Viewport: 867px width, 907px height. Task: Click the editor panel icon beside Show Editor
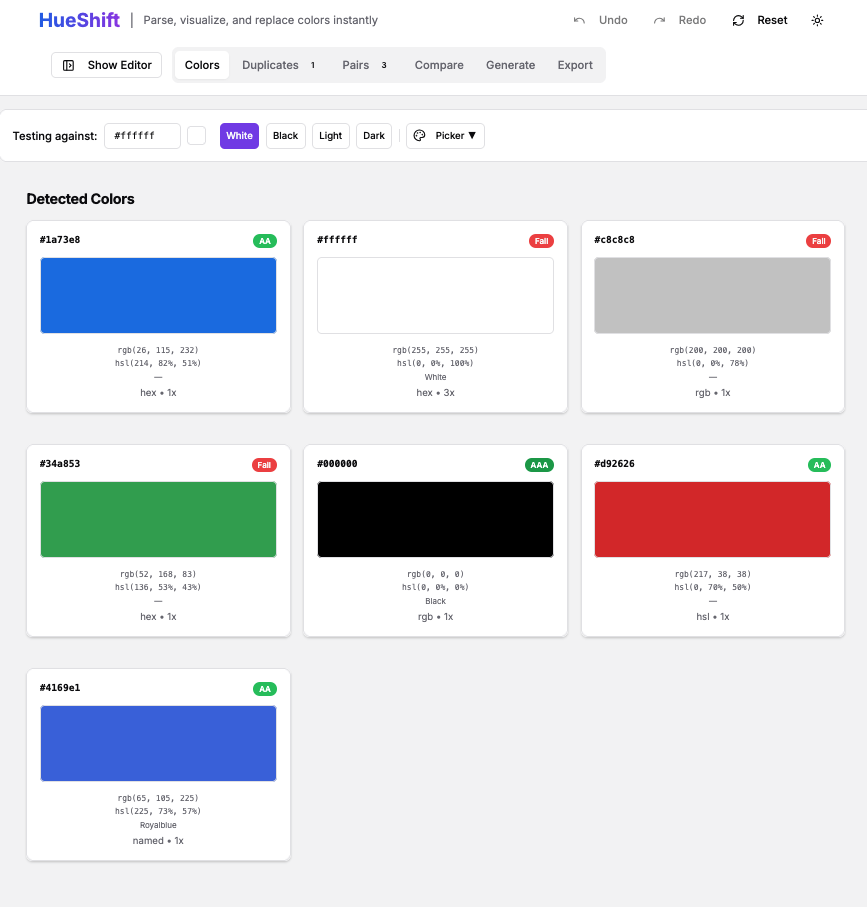click(67, 64)
